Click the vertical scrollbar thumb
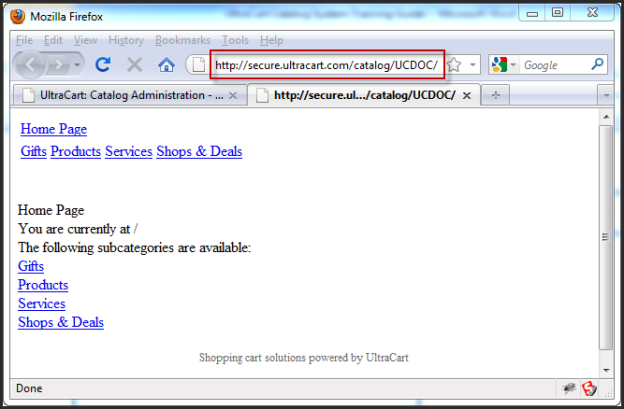This screenshot has width=624, height=409. coord(606,237)
